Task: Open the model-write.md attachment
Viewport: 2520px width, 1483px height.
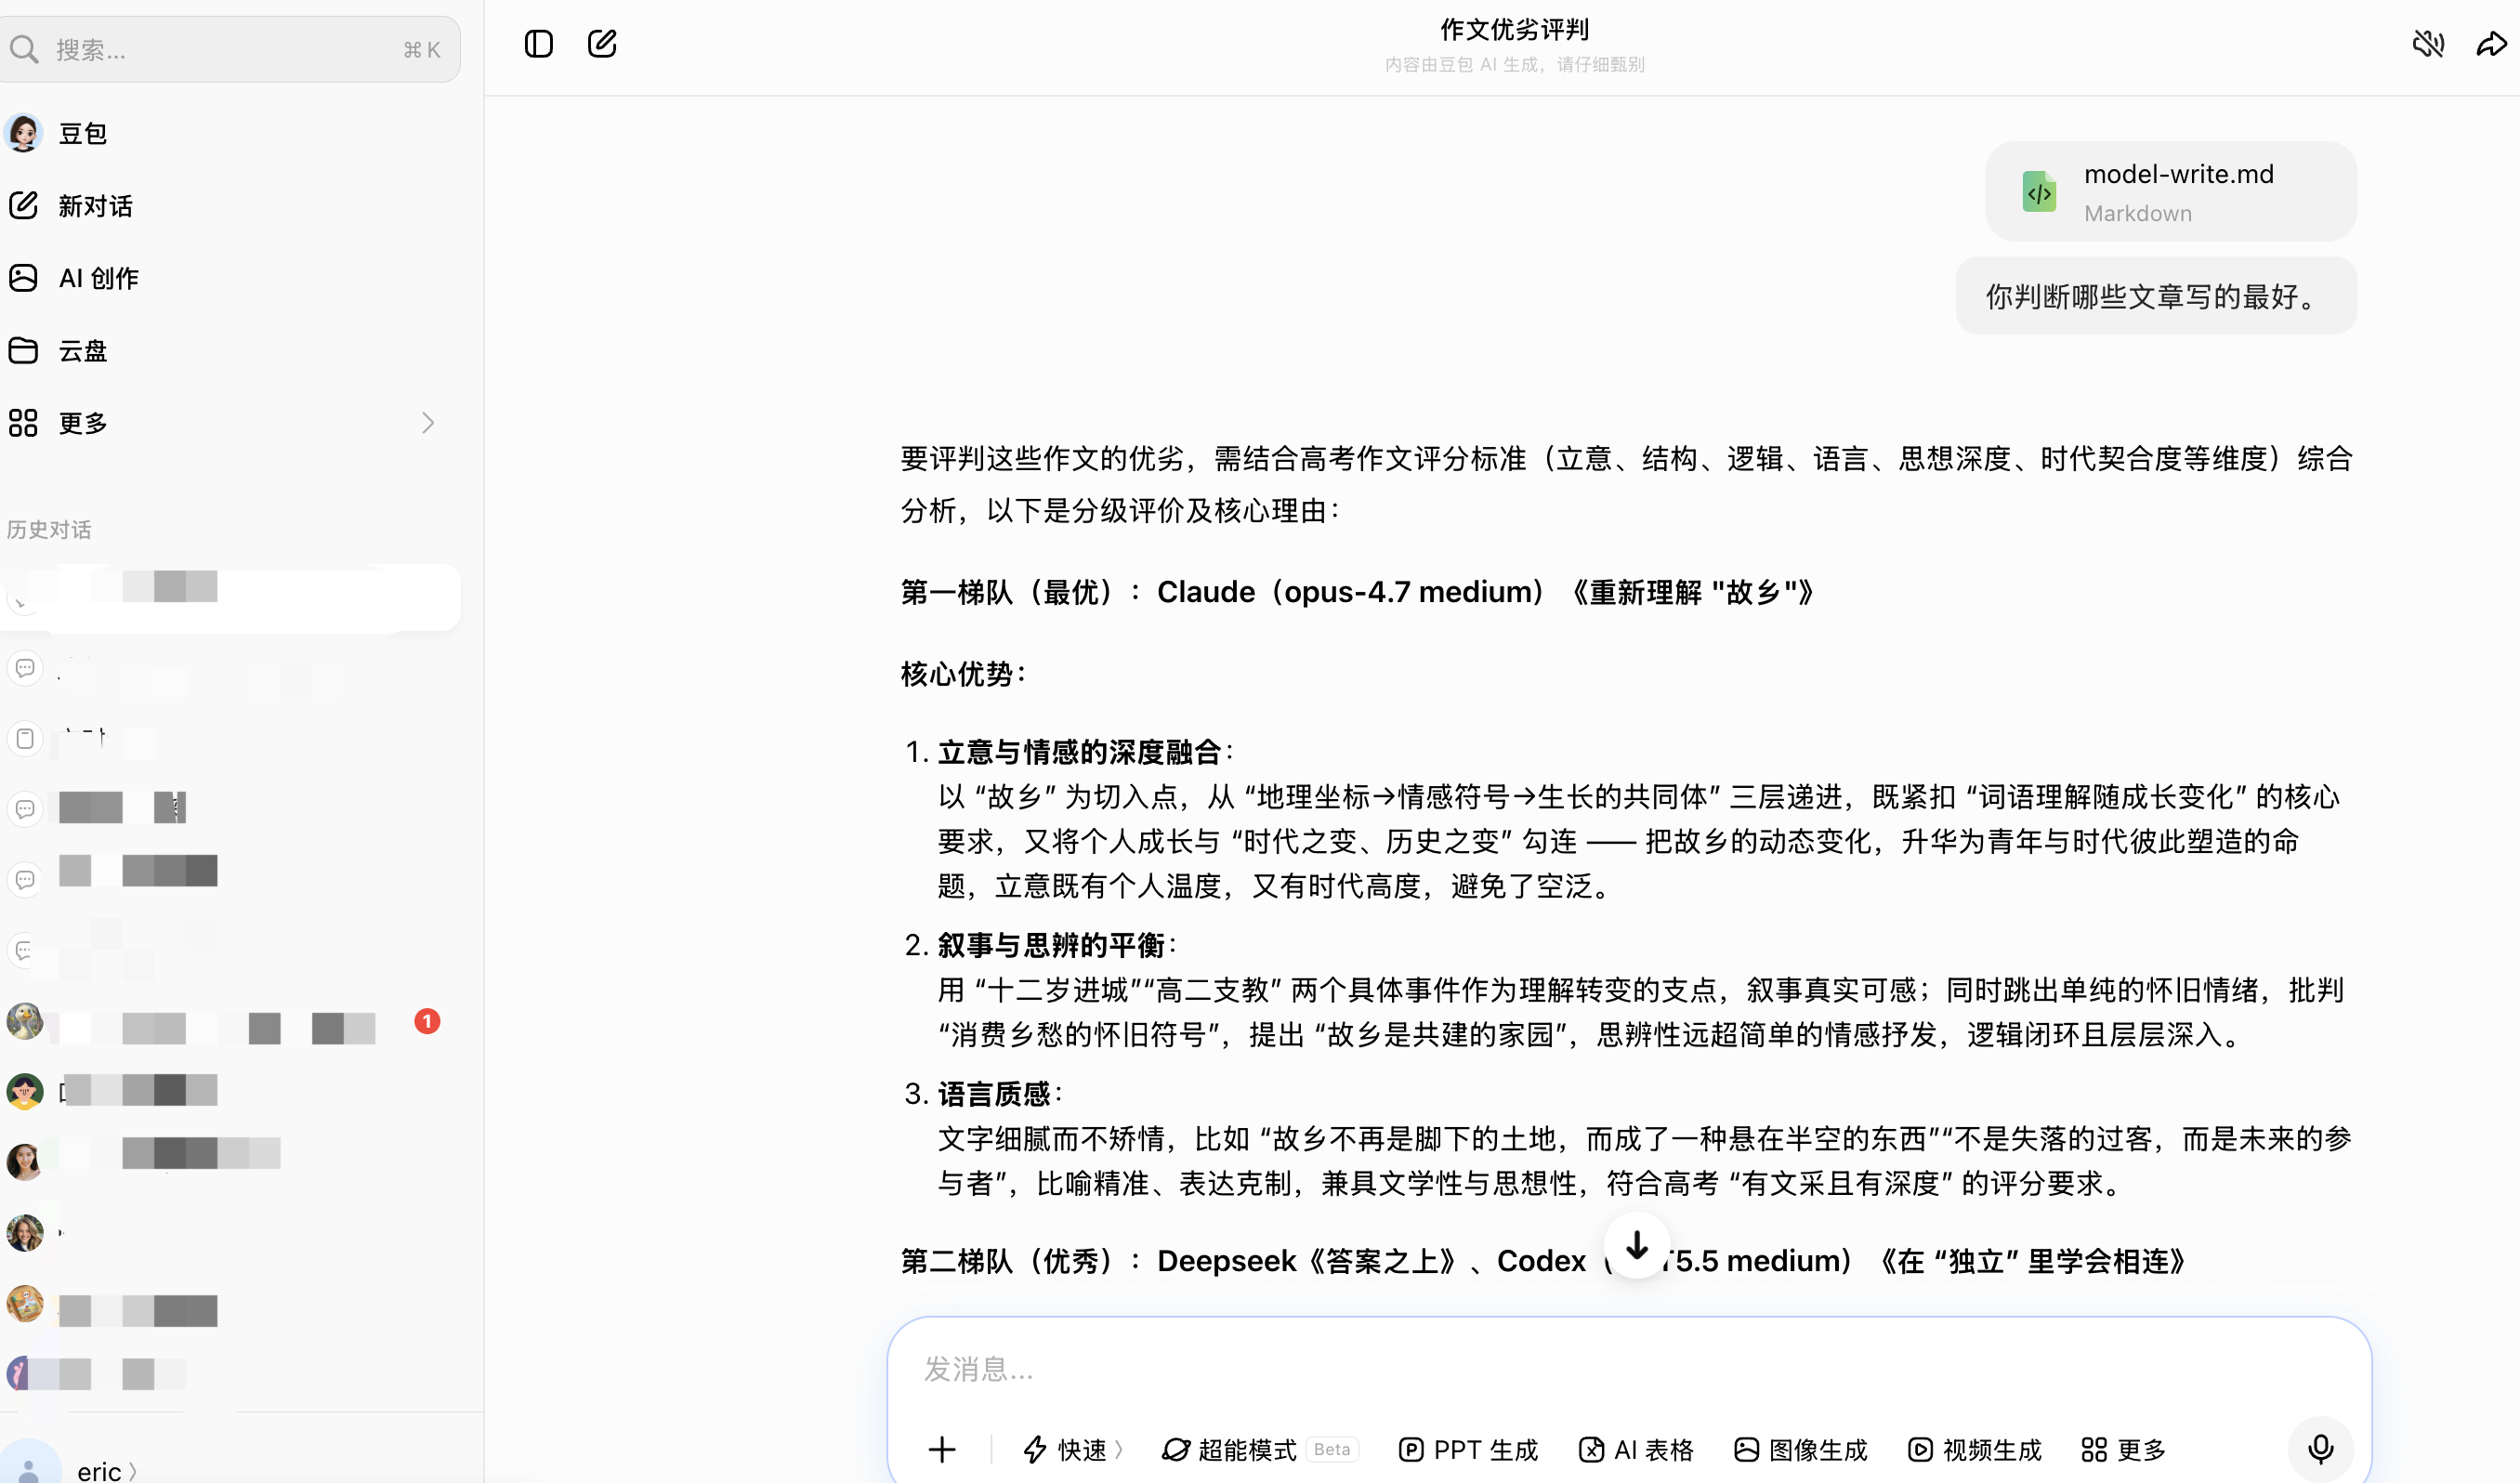Action: click(x=2171, y=191)
